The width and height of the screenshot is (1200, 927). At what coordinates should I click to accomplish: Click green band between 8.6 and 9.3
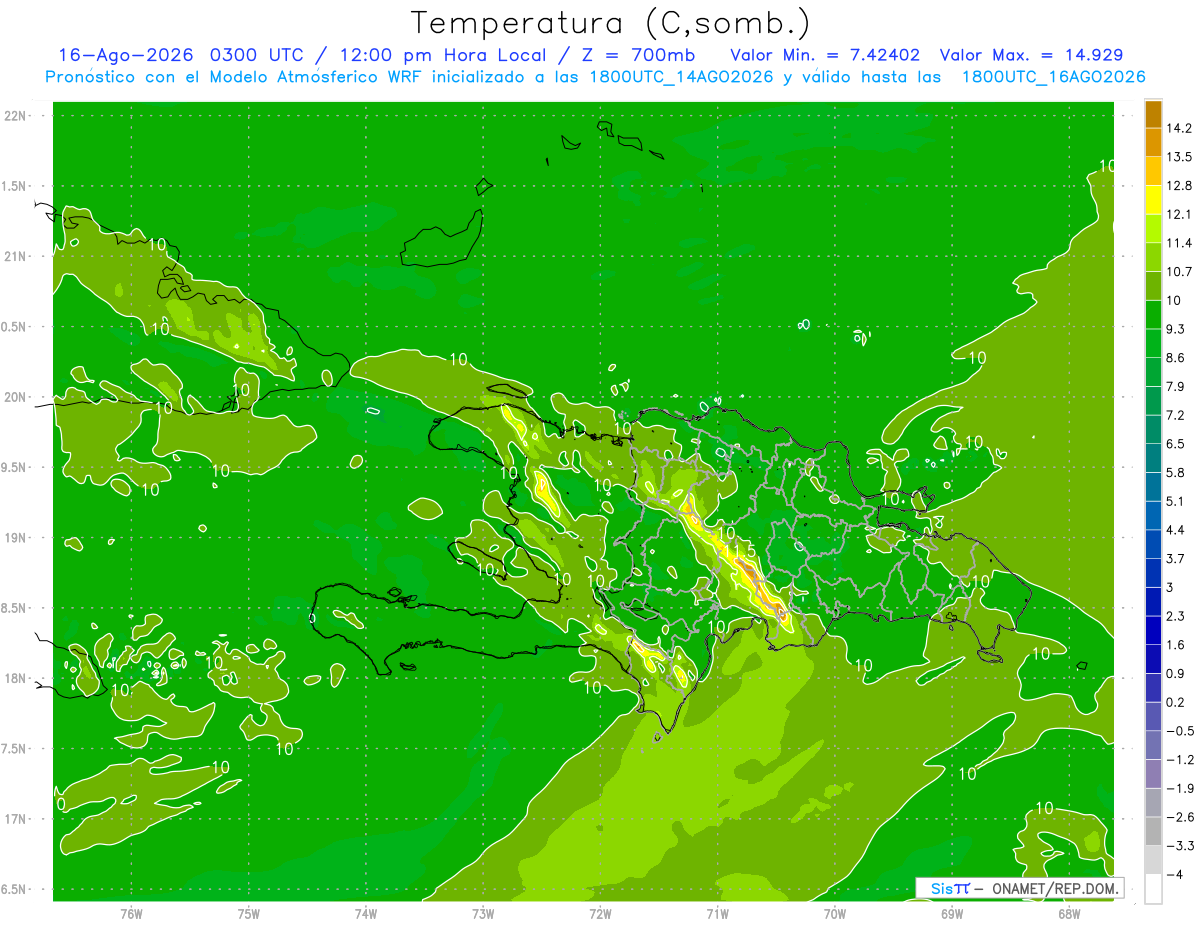pos(1153,343)
